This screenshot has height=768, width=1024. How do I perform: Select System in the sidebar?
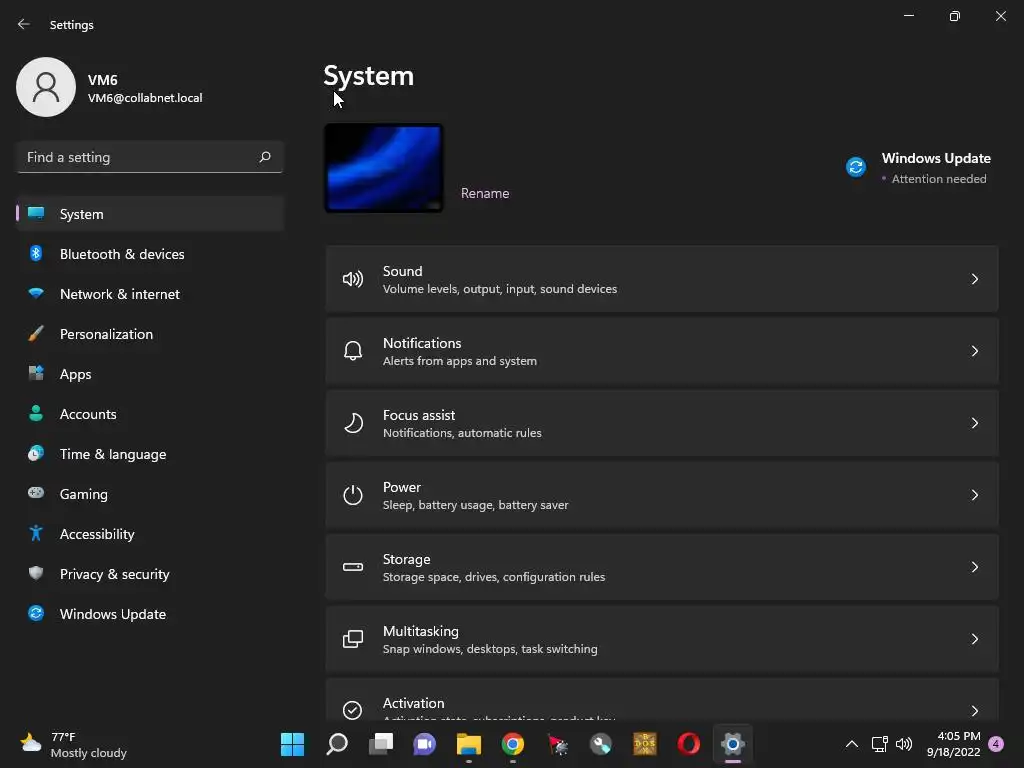pos(150,214)
